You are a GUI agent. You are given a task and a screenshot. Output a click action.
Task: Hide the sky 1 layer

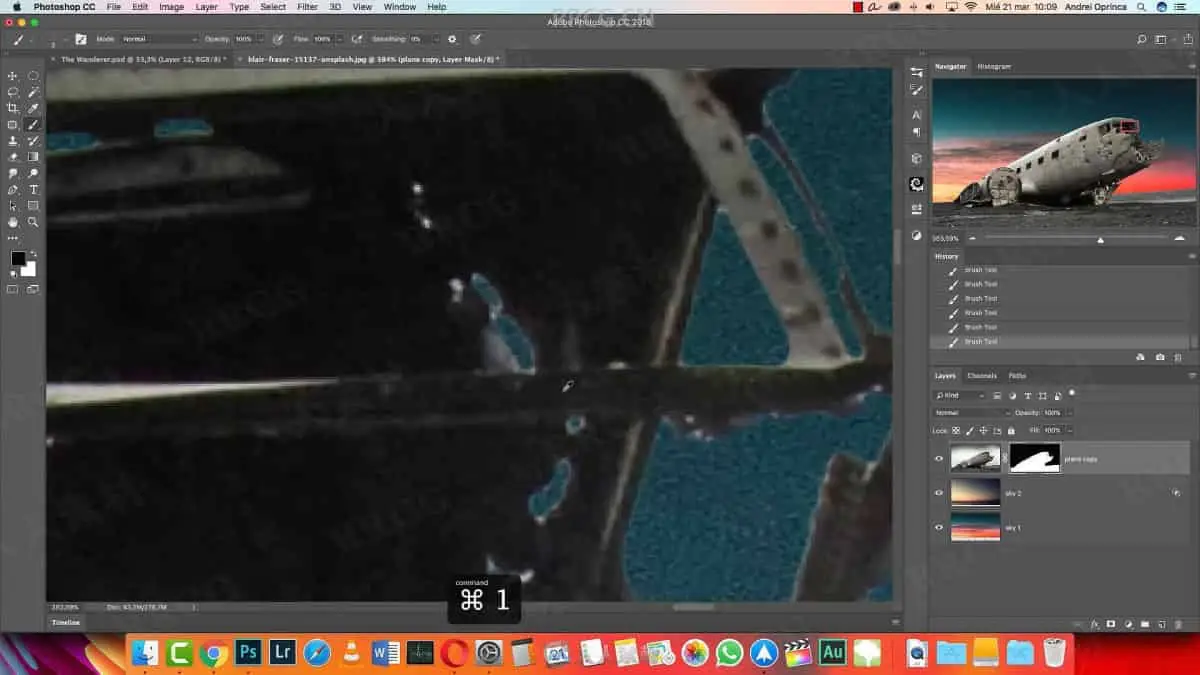pos(938,527)
